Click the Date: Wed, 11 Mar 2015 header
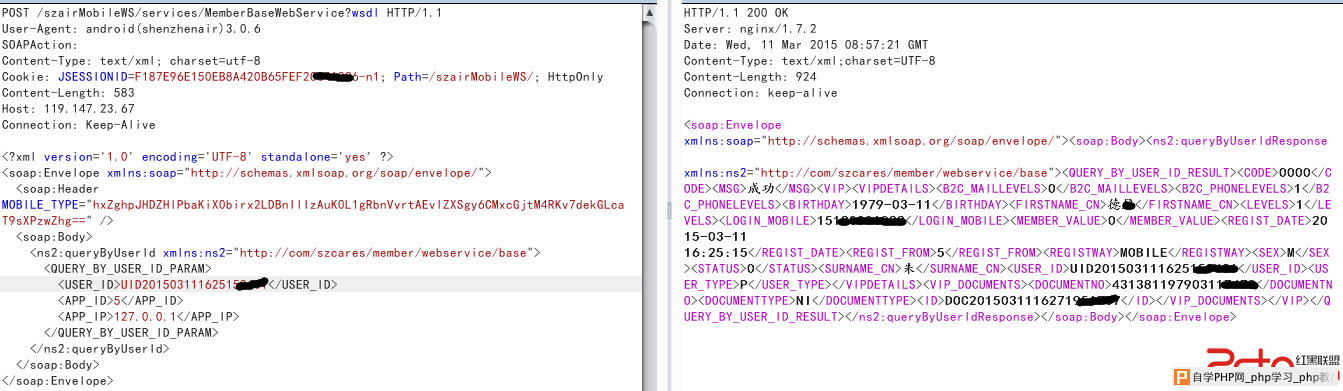This screenshot has width=1343, height=391. click(x=805, y=44)
